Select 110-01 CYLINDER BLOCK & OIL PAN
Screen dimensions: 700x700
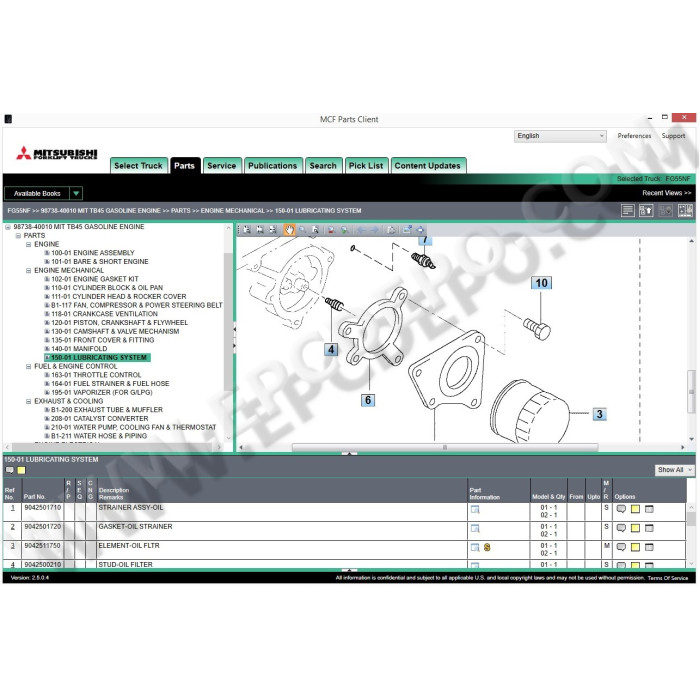pyautogui.click(x=107, y=288)
